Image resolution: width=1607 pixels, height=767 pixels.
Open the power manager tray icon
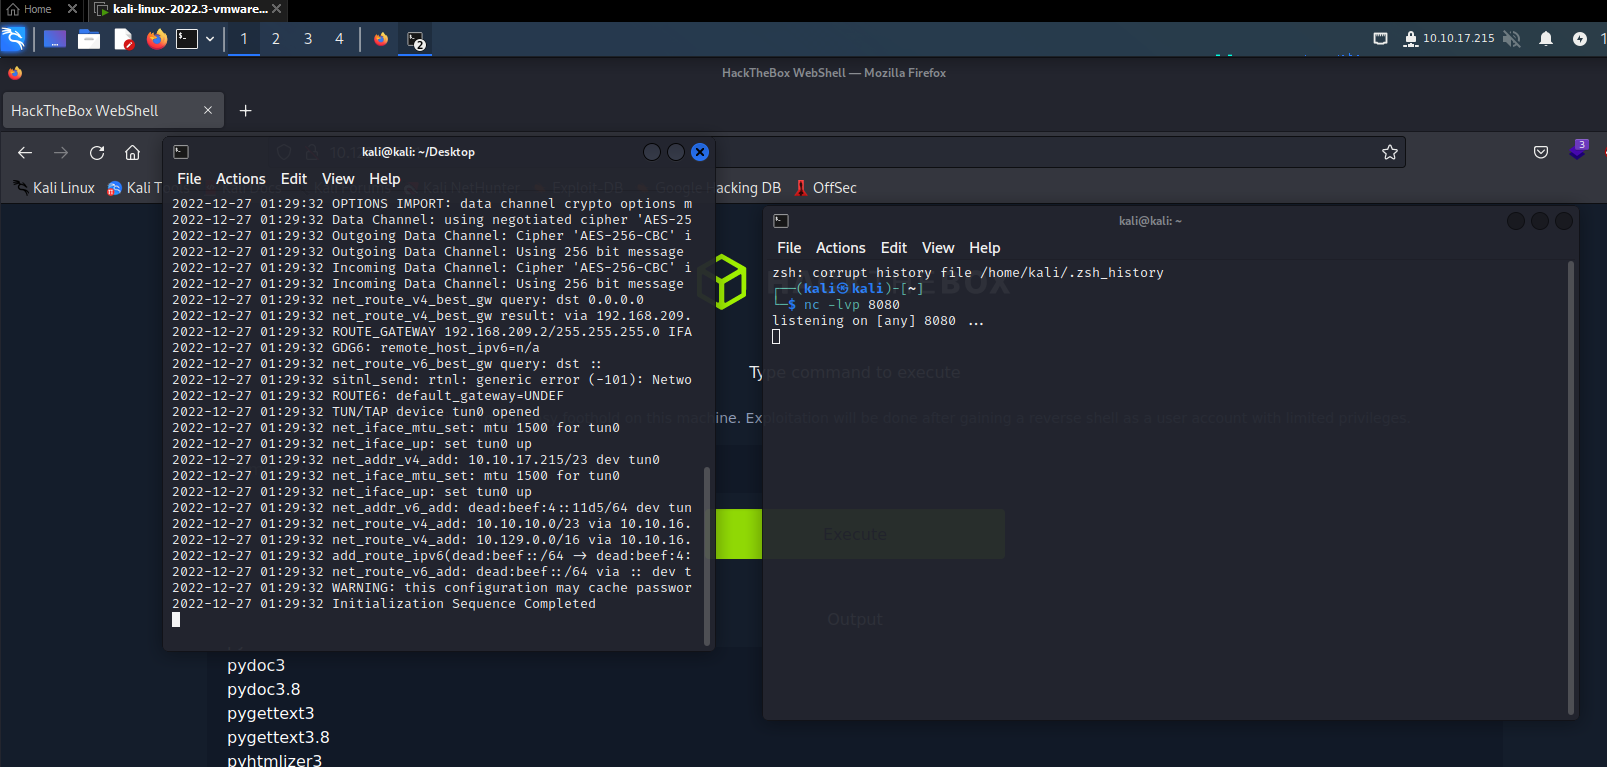[1580, 39]
